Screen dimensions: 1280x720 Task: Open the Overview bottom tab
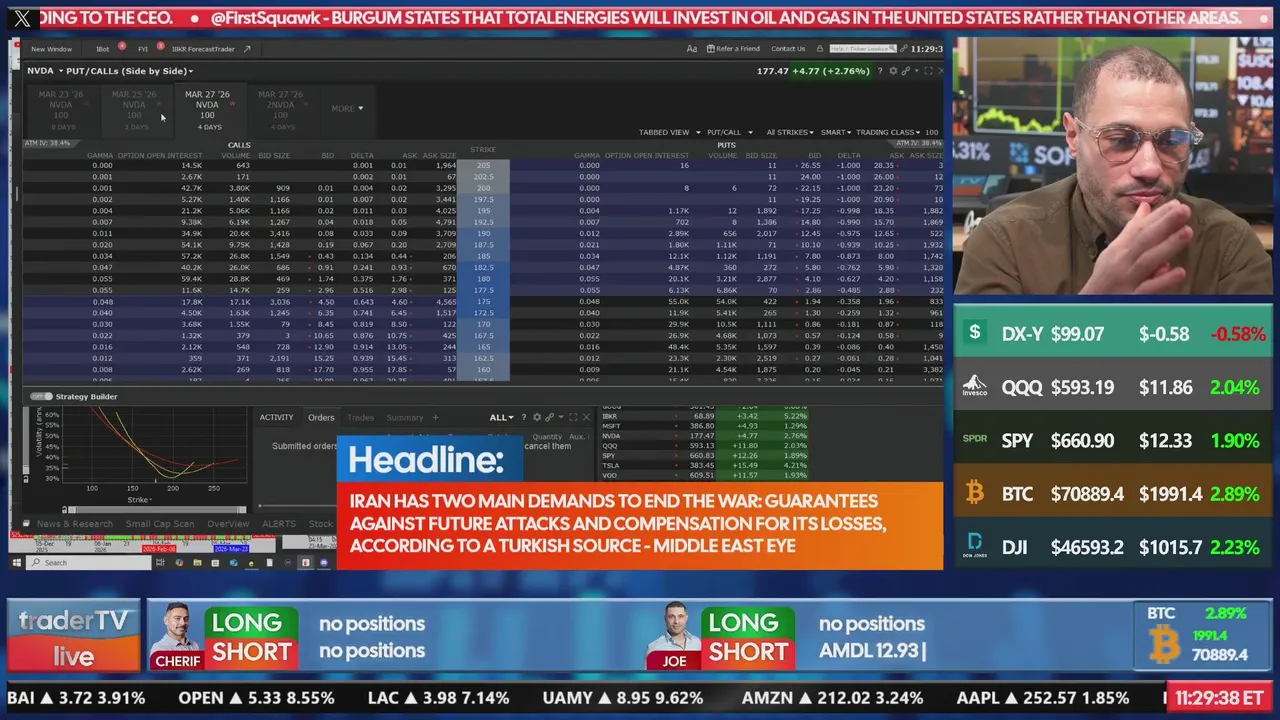point(228,524)
